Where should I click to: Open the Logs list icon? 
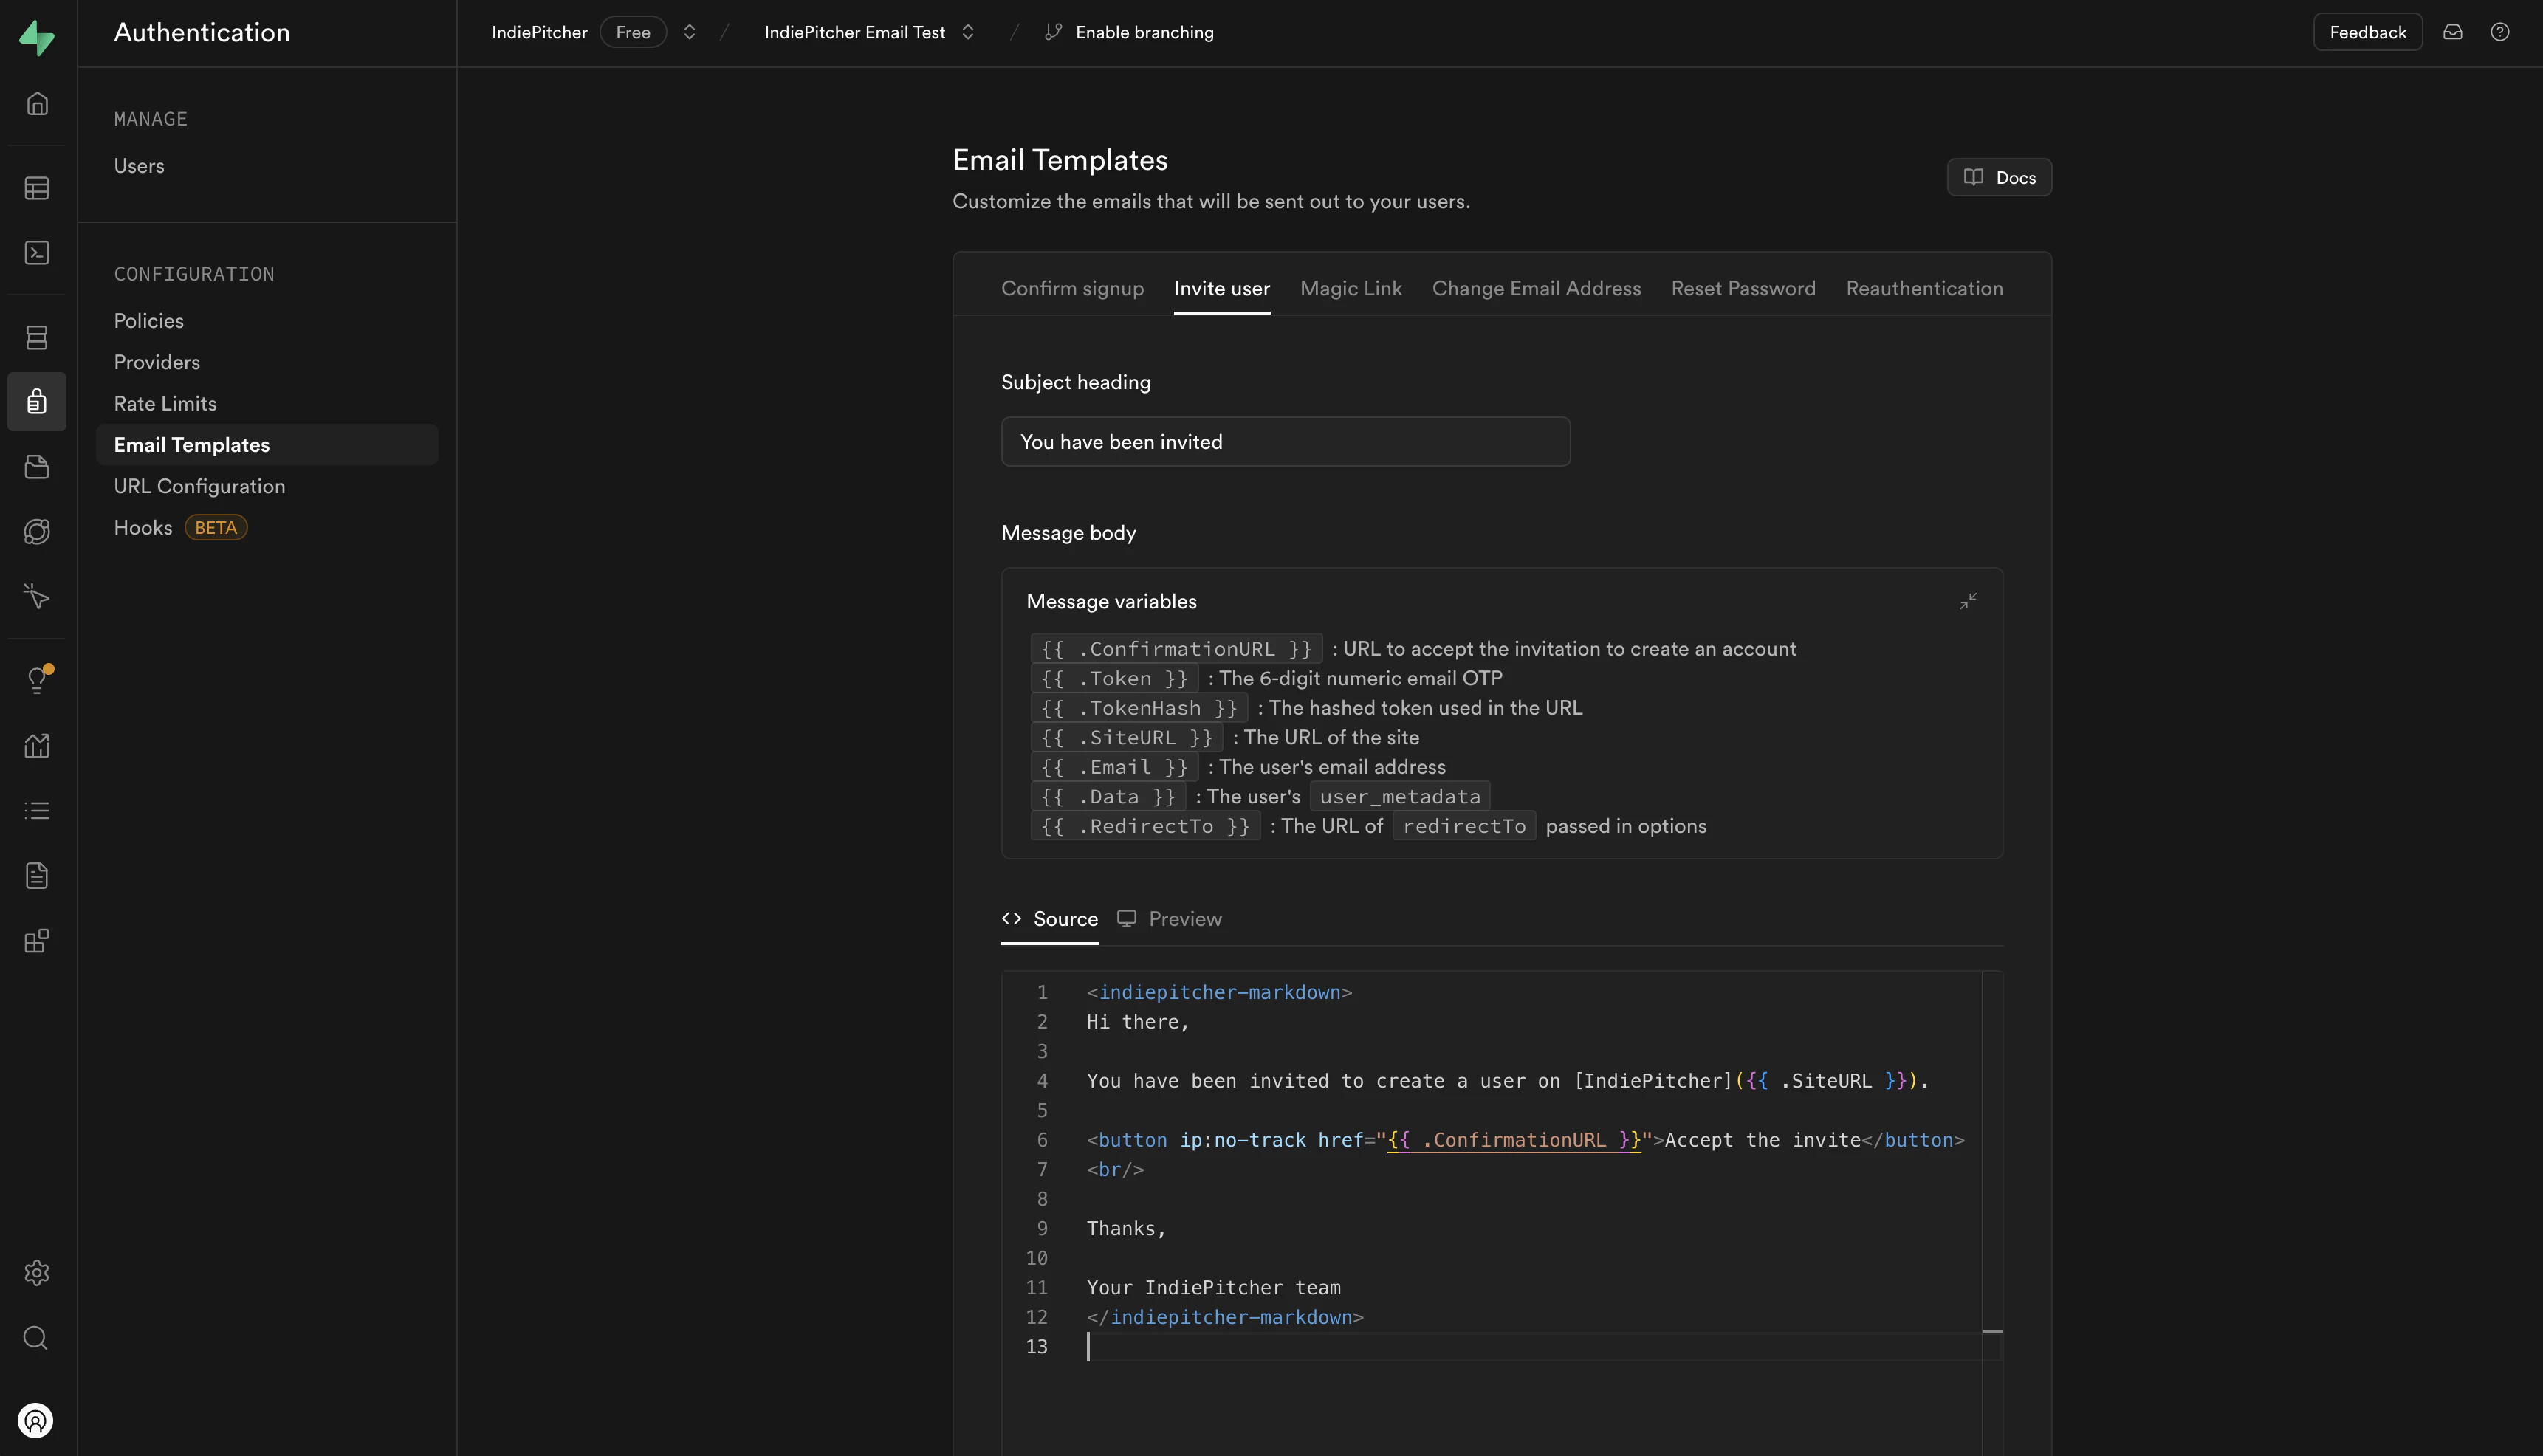coord(37,810)
